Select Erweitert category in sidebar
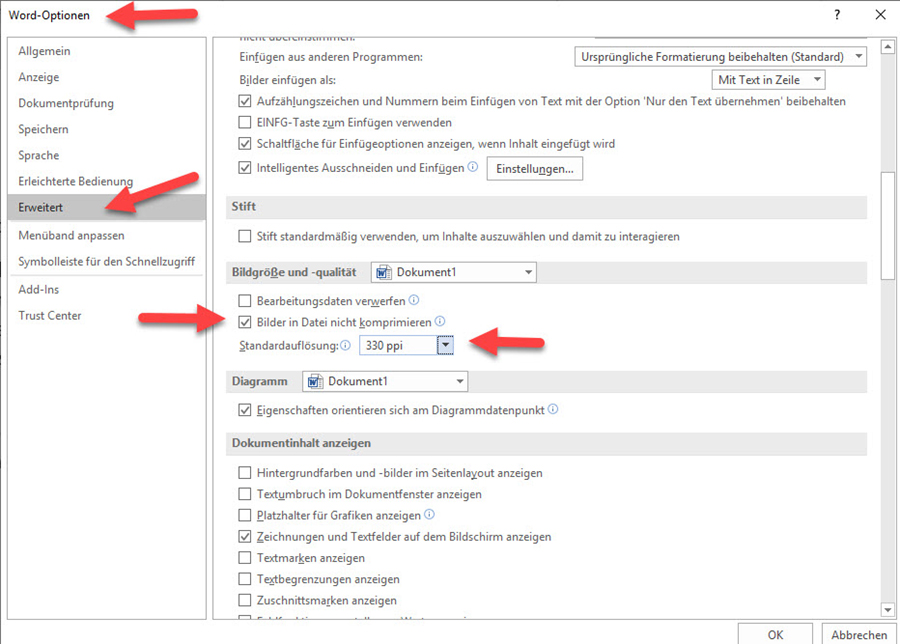 [x=107, y=207]
